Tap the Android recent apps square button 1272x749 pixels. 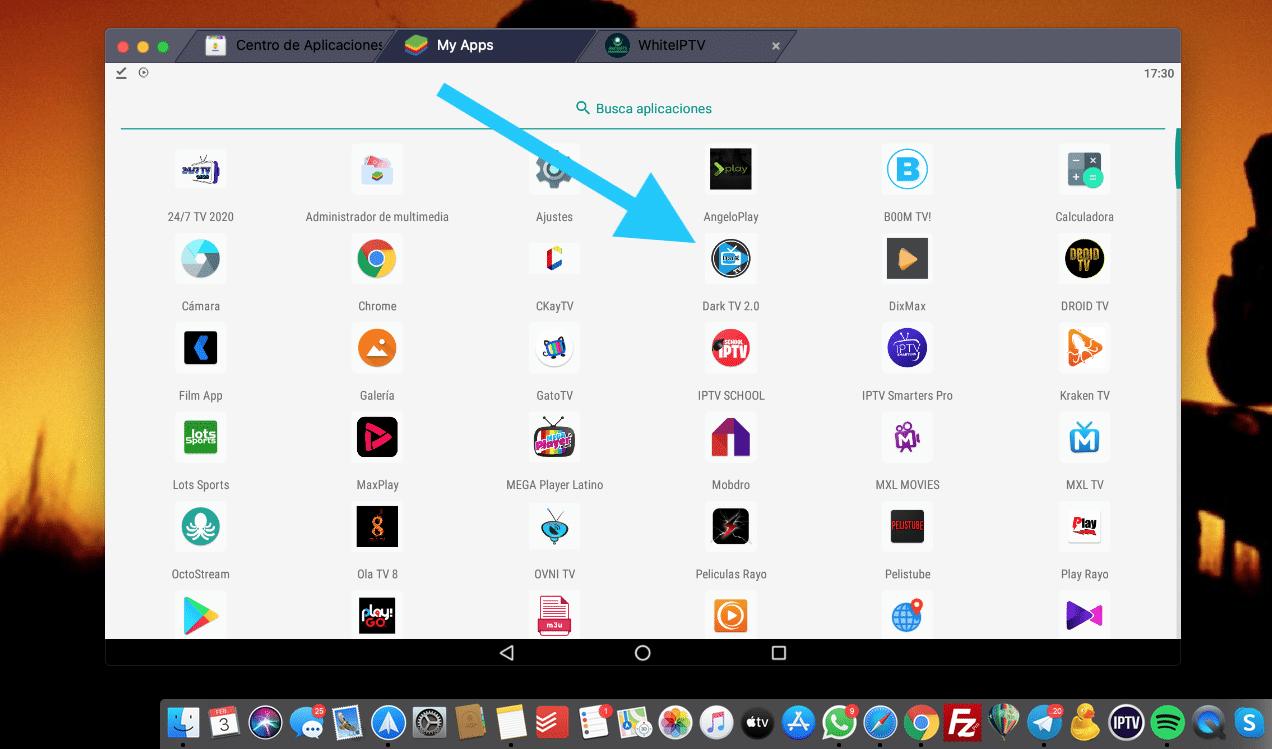tap(779, 653)
